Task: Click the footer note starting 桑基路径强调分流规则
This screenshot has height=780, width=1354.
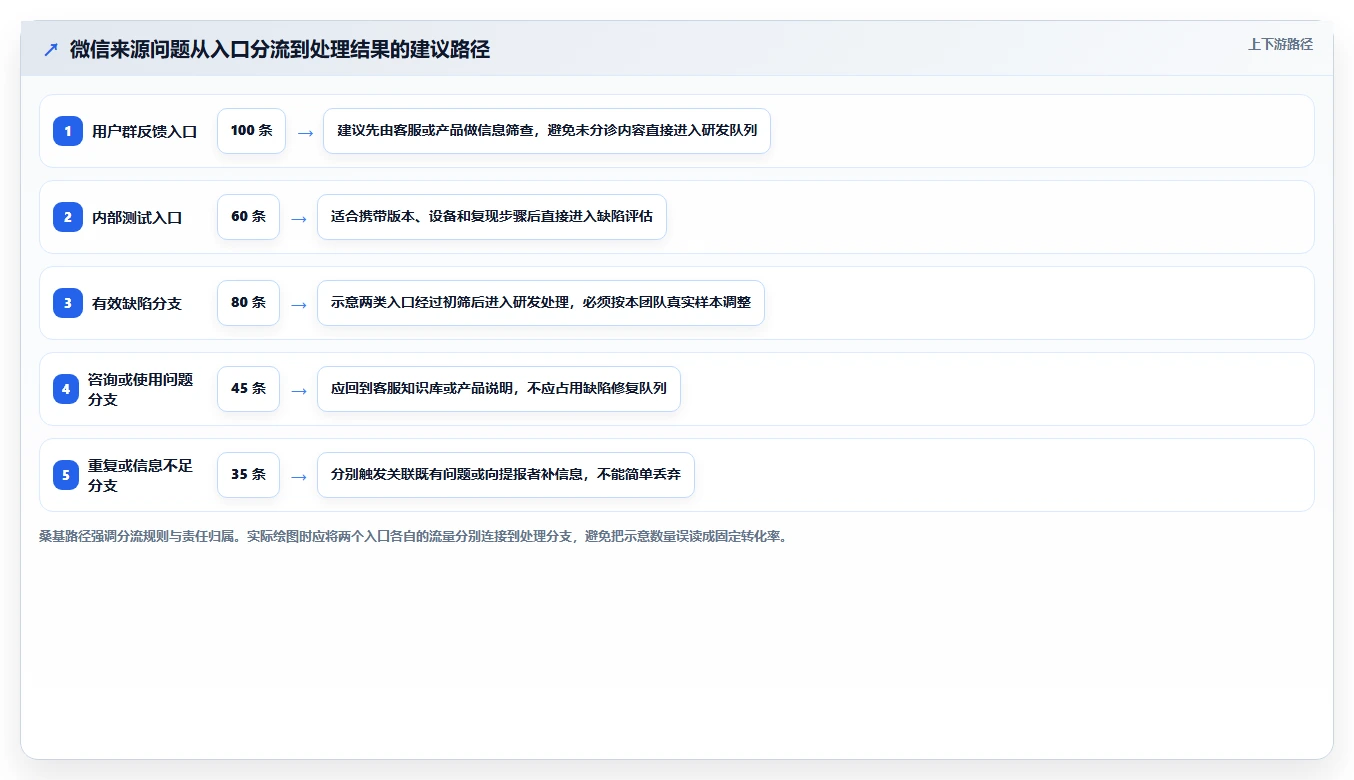Action: pyautogui.click(x=413, y=536)
